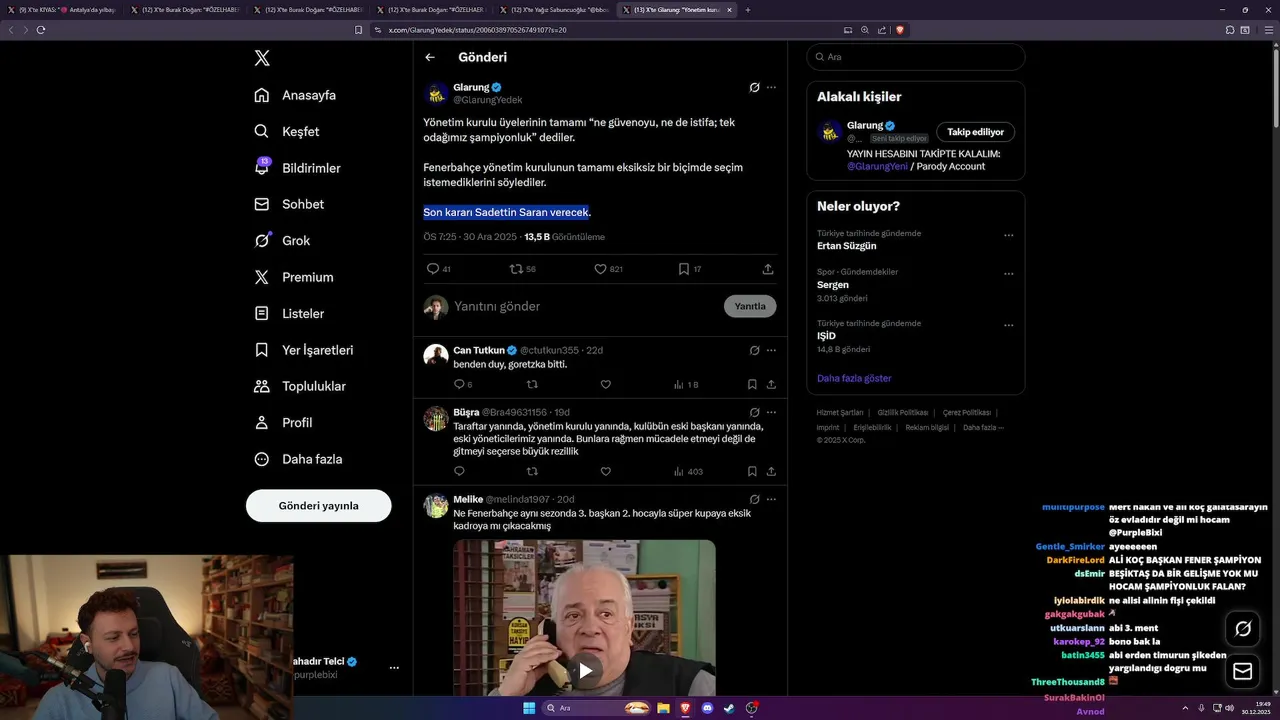Image resolution: width=1280 pixels, height=720 pixels.
Task: Like Can Tutkun's reply
Action: [x=605, y=384]
